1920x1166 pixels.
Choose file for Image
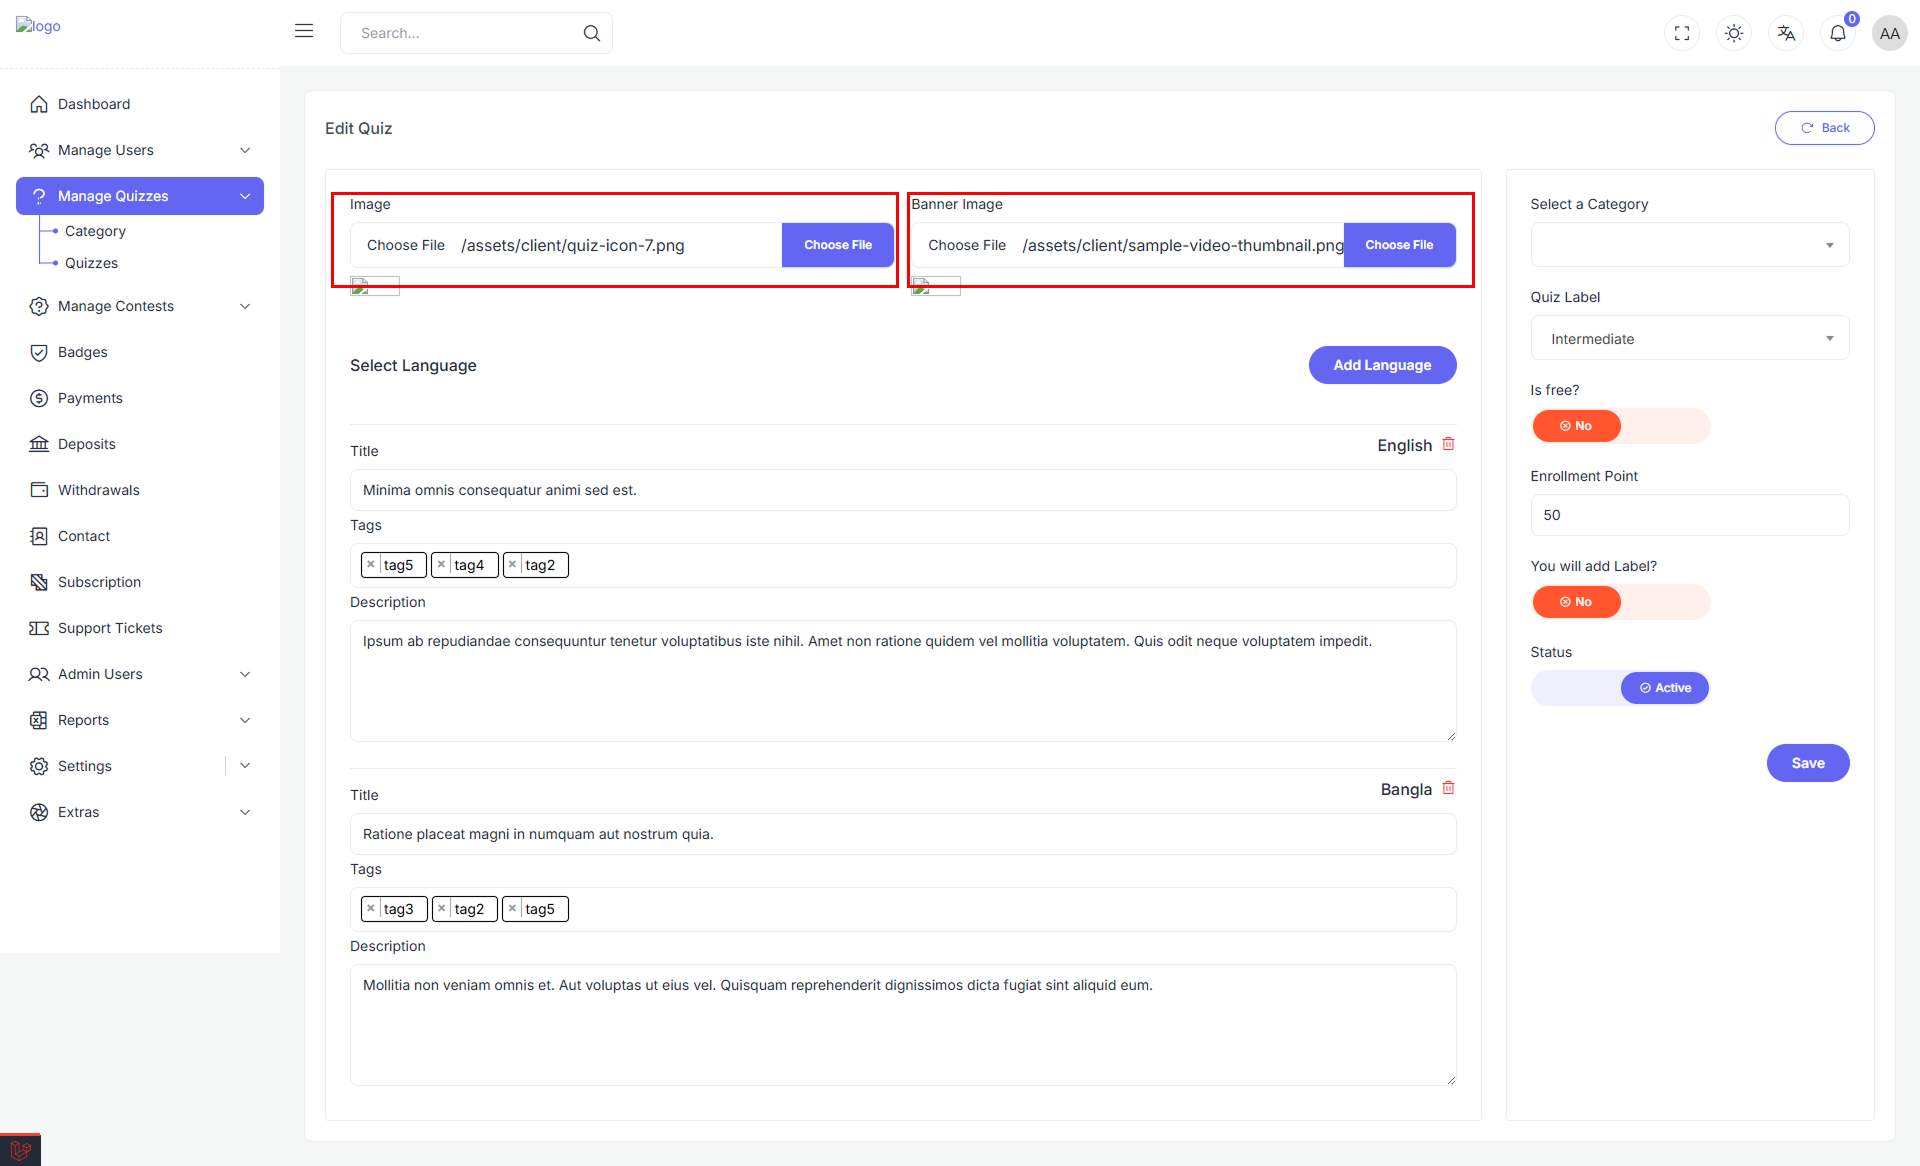pyautogui.click(x=837, y=245)
